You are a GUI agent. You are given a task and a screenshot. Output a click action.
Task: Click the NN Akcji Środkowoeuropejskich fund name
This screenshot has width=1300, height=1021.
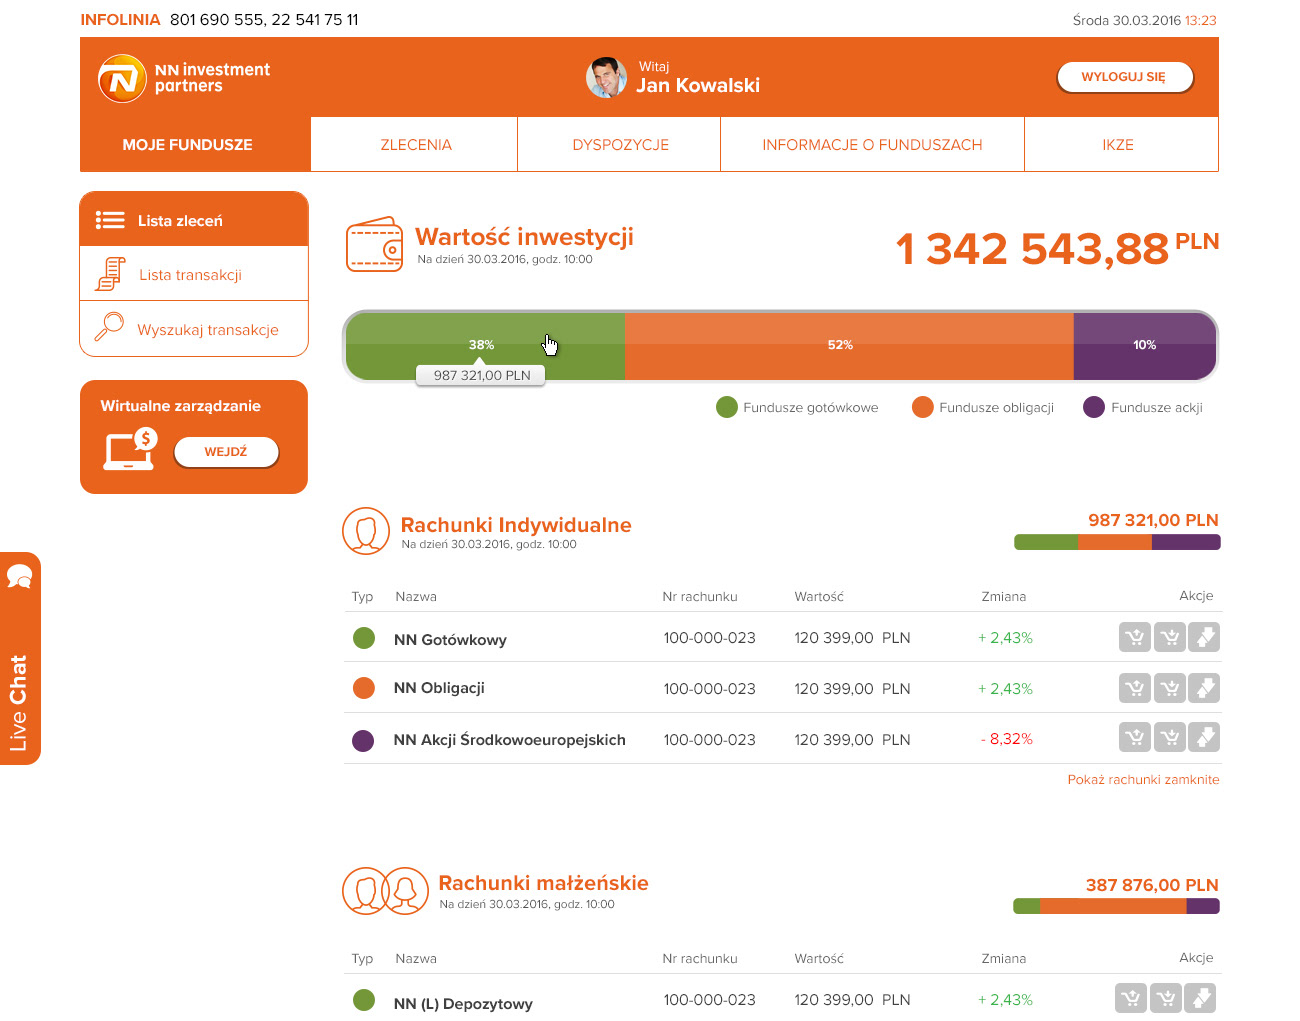pos(509,740)
